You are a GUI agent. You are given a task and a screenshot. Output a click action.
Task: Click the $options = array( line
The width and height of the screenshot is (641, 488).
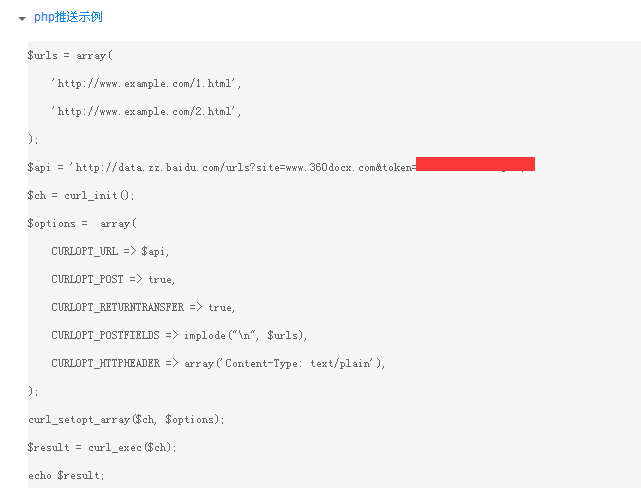tap(82, 224)
